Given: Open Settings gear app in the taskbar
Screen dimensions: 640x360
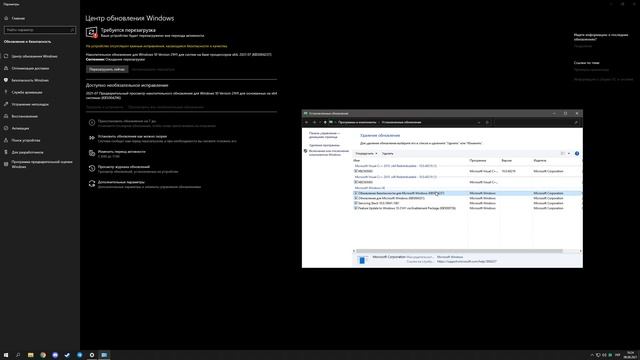Looking at the screenshot, I should pos(92,355).
